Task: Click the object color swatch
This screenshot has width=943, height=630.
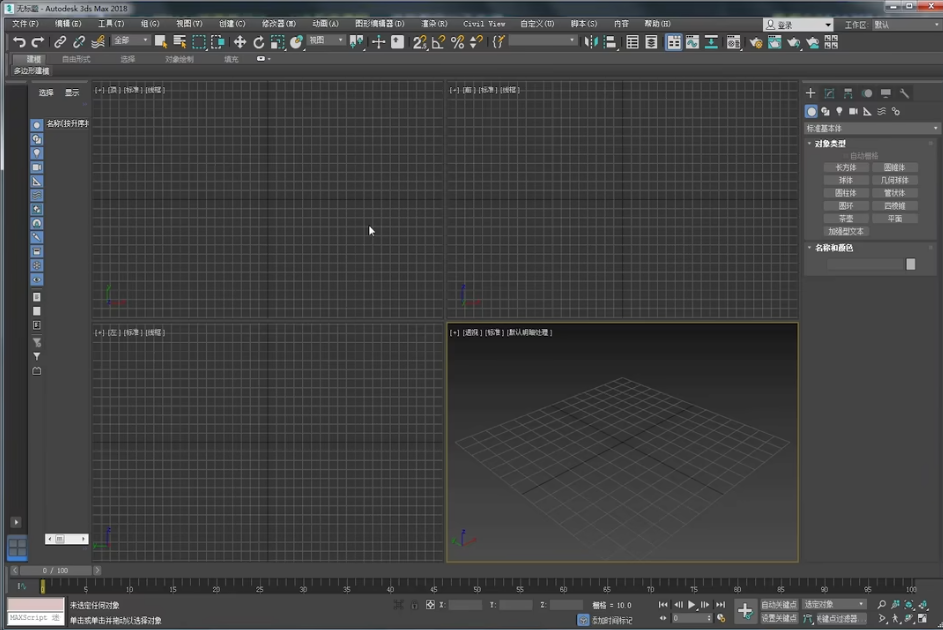Action: (x=910, y=264)
